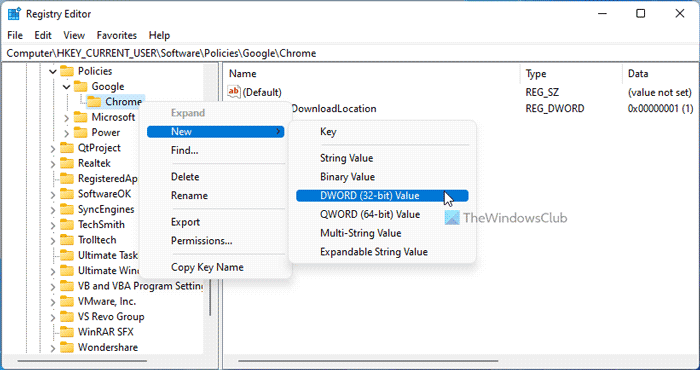Image resolution: width=700 pixels, height=370 pixels.
Task: Open the Edit menu
Action: 43,35
